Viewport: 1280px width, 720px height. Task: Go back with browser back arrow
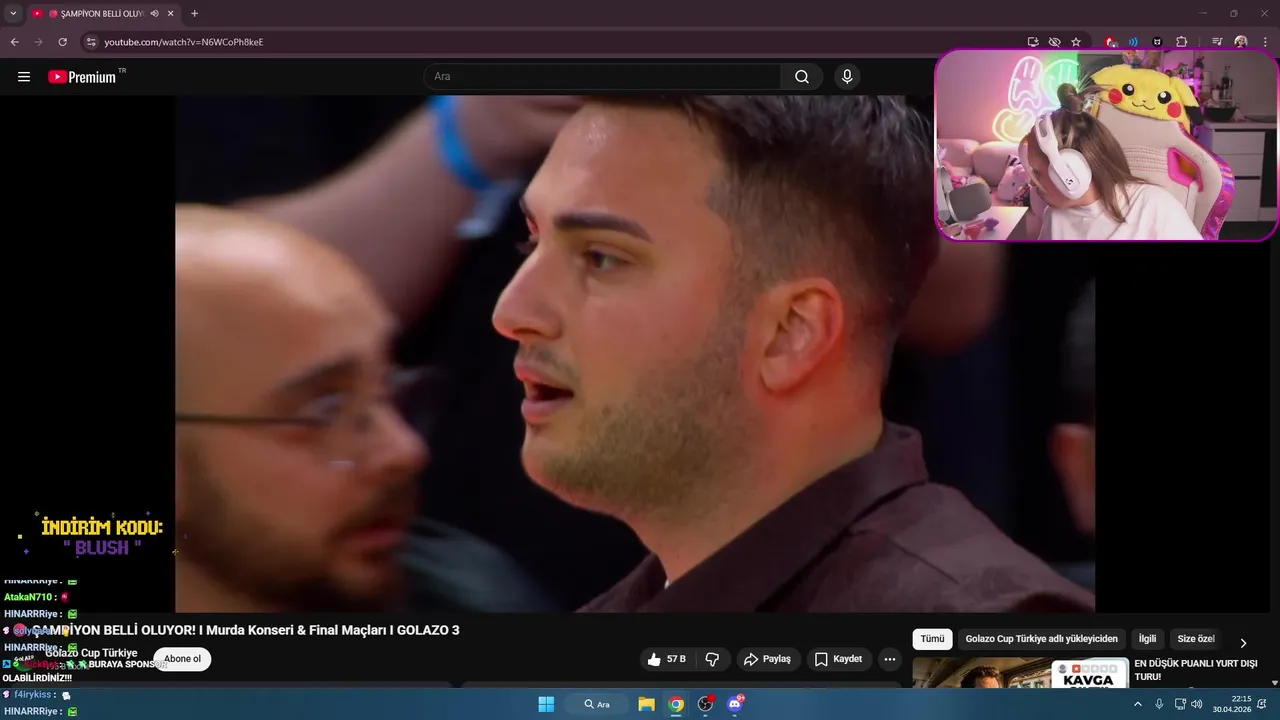pos(14,42)
